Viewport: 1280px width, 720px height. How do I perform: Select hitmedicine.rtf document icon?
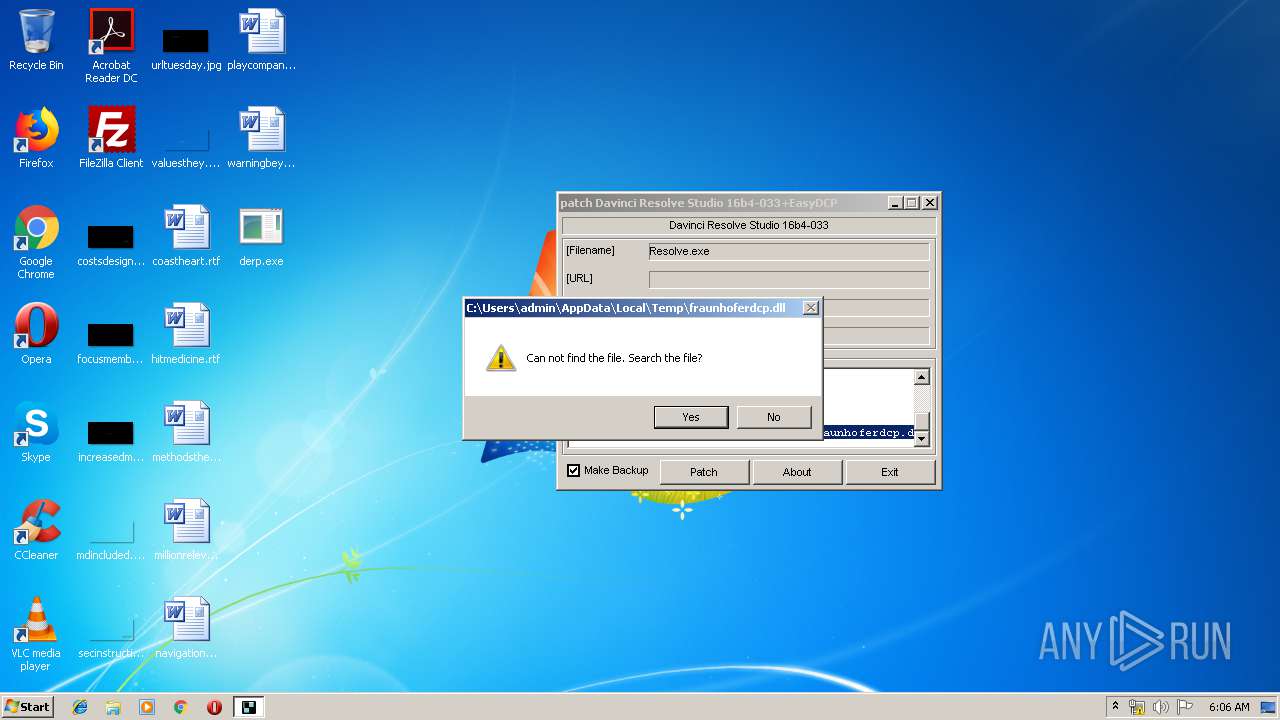(186, 334)
